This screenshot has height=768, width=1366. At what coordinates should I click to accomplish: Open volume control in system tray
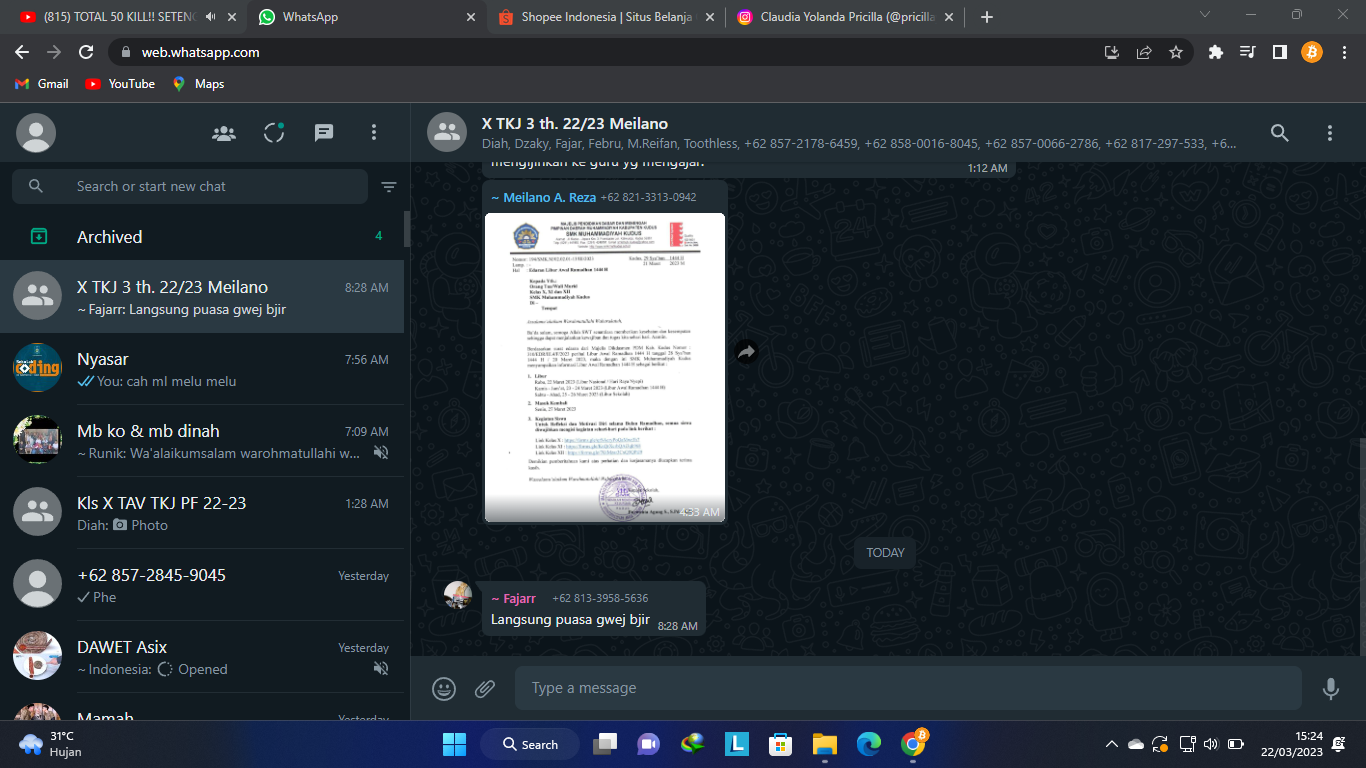tap(1211, 744)
